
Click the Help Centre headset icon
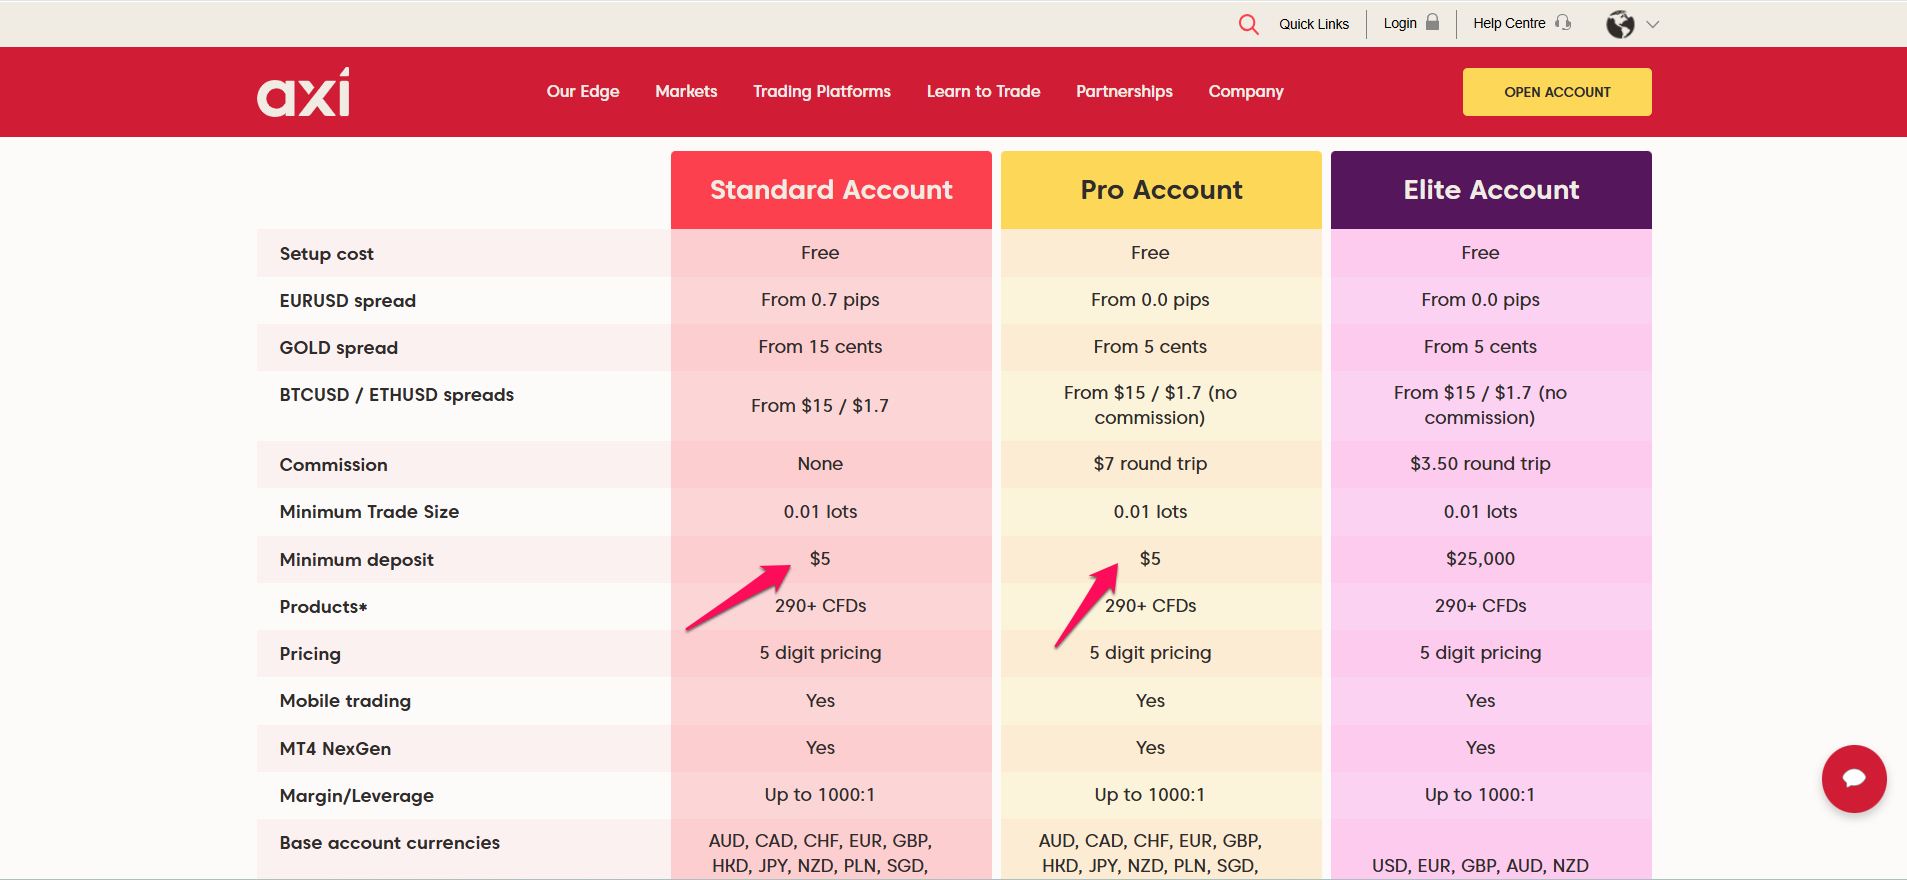1563,23
